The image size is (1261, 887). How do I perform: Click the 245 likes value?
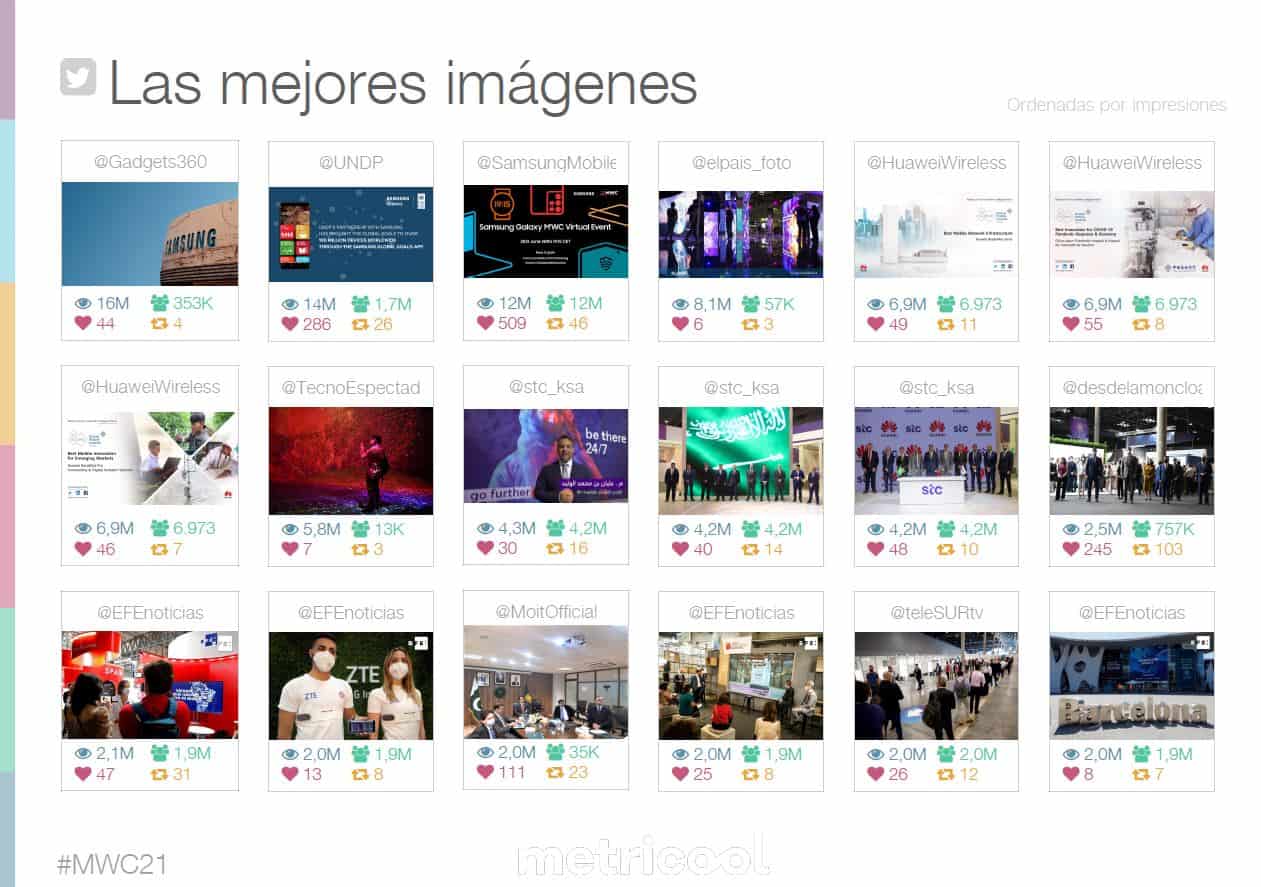pyautogui.click(x=1097, y=549)
